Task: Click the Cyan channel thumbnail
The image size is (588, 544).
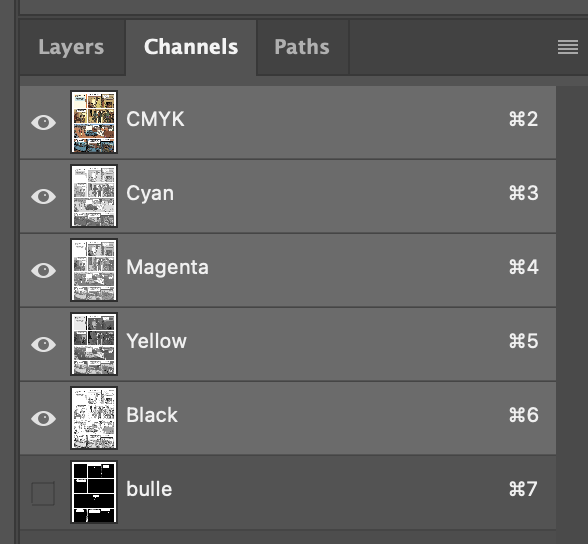Action: pyautogui.click(x=94, y=196)
